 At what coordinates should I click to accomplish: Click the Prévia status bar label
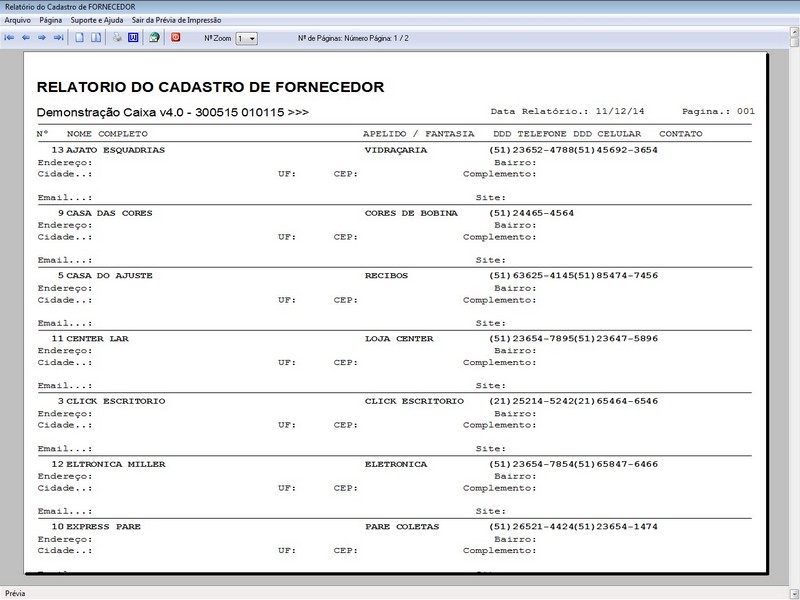[16, 593]
